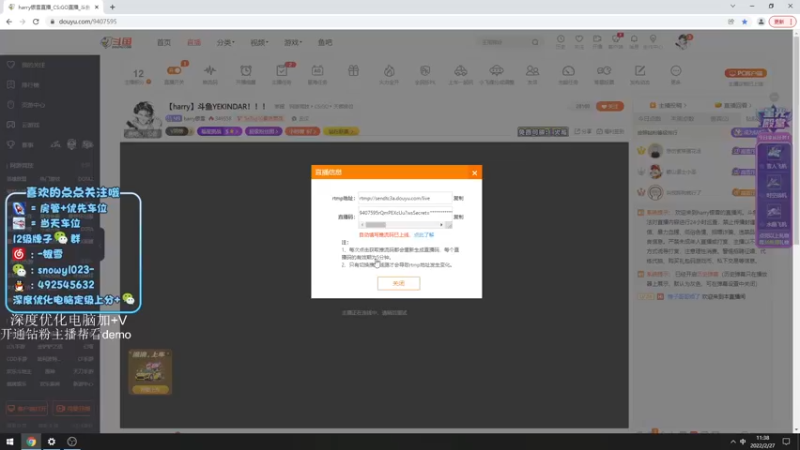
Task: Click the left arrow of stream code scrollbar
Action: [362, 225]
